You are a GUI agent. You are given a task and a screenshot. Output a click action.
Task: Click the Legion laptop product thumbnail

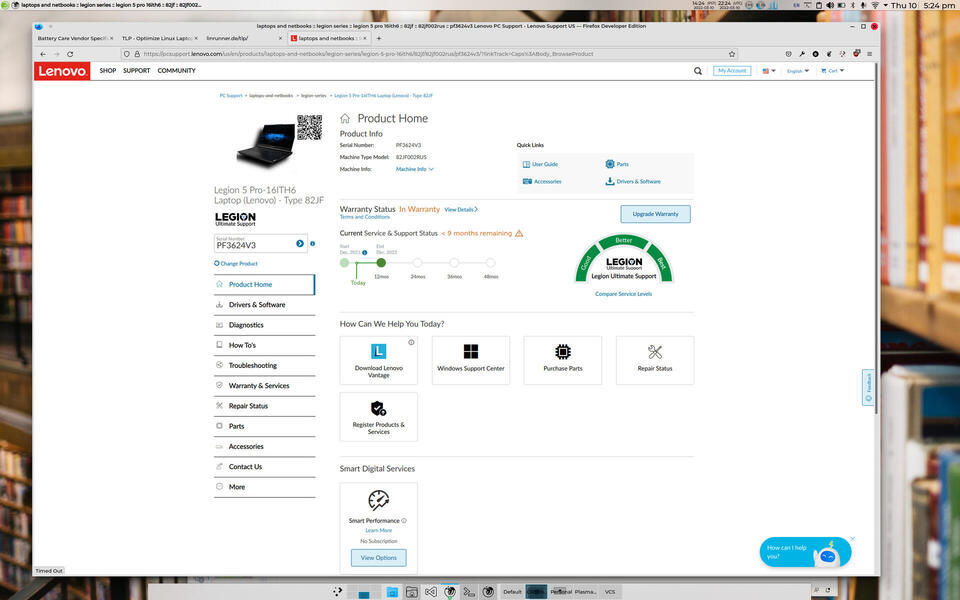pos(266,144)
